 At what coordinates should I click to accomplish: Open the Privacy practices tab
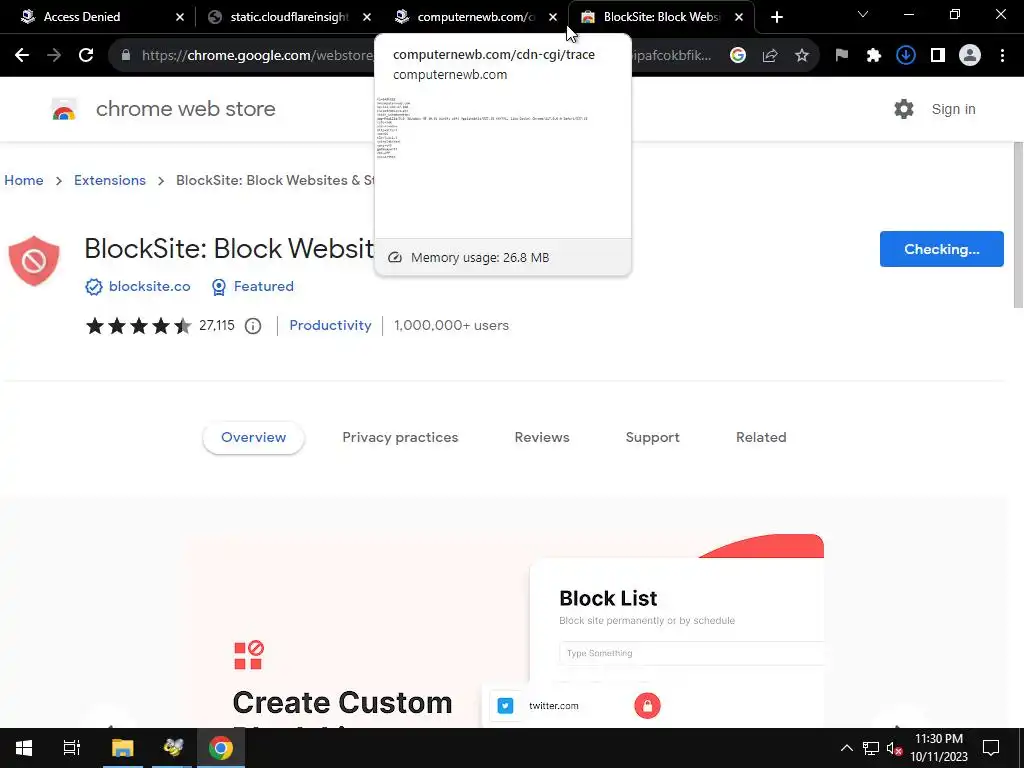coord(400,438)
